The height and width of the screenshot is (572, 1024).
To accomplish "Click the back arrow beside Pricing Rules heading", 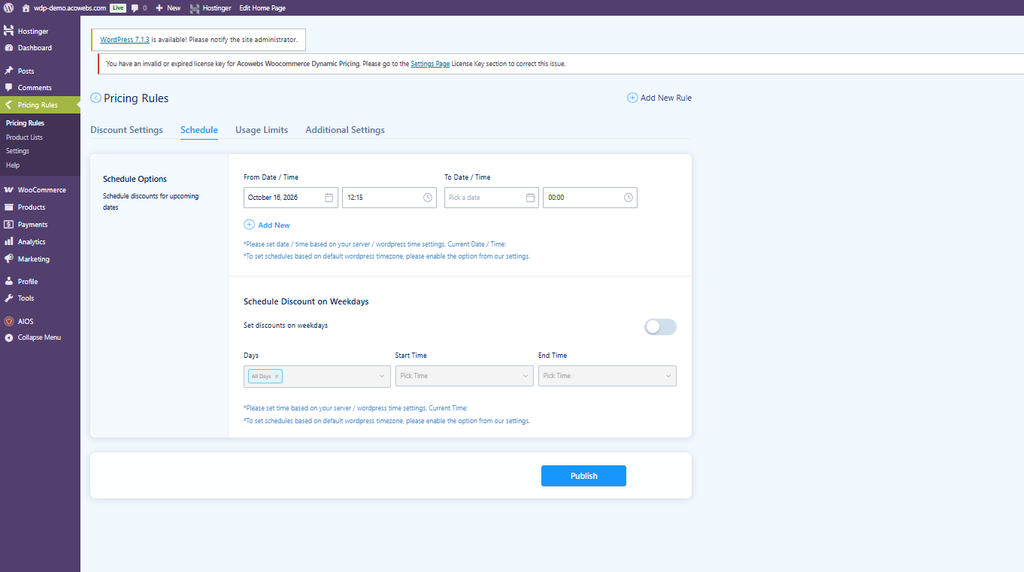I will pos(95,98).
